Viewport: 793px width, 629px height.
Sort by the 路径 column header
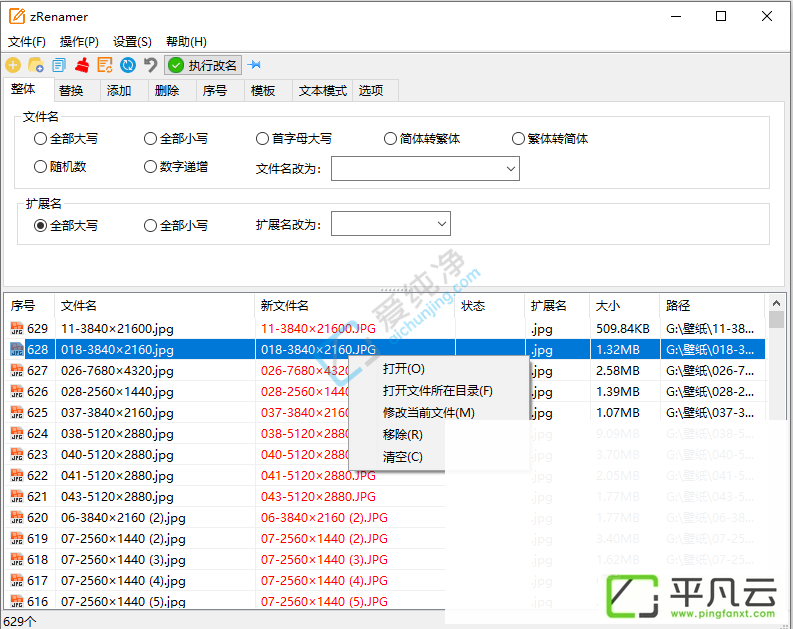[712, 305]
